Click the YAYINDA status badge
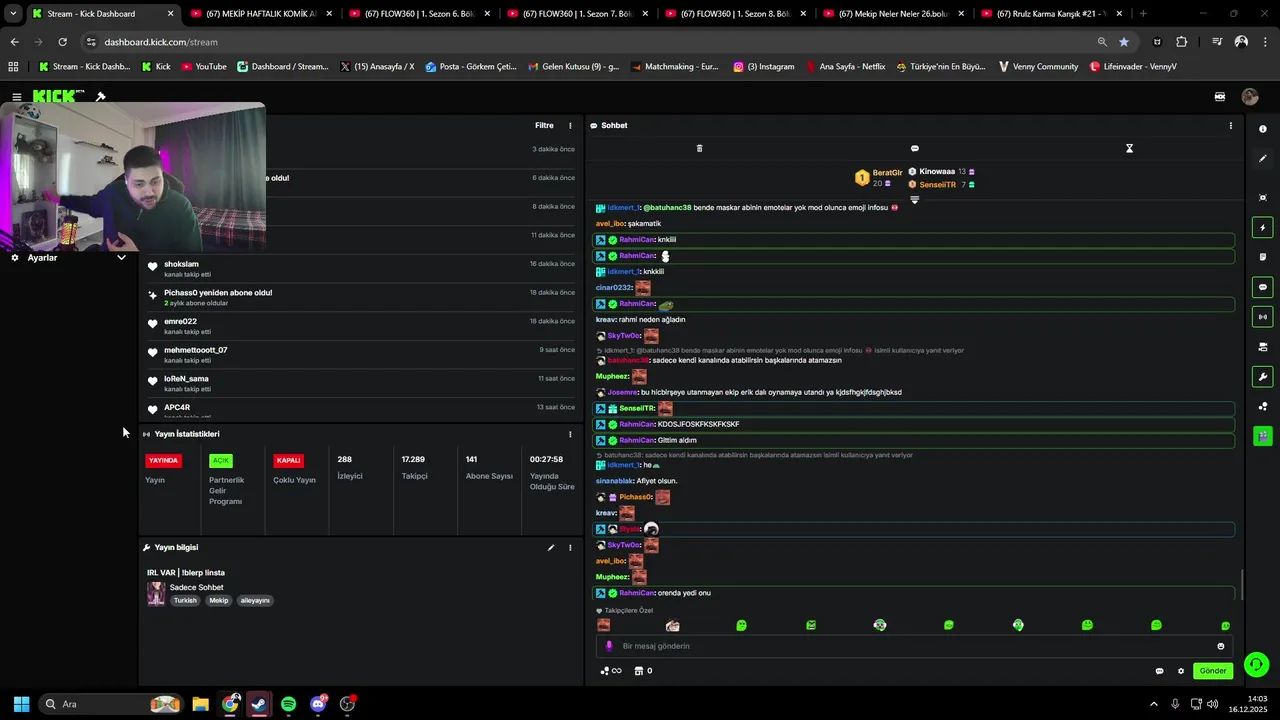The height and width of the screenshot is (720, 1280). (163, 461)
